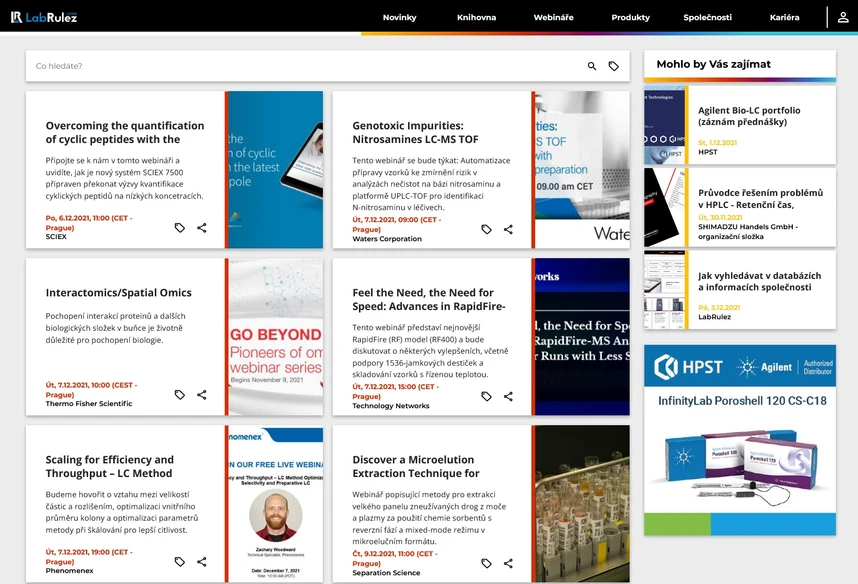Go to Webináře section
Viewport: 858px width, 584px height.
pyautogui.click(x=554, y=18)
